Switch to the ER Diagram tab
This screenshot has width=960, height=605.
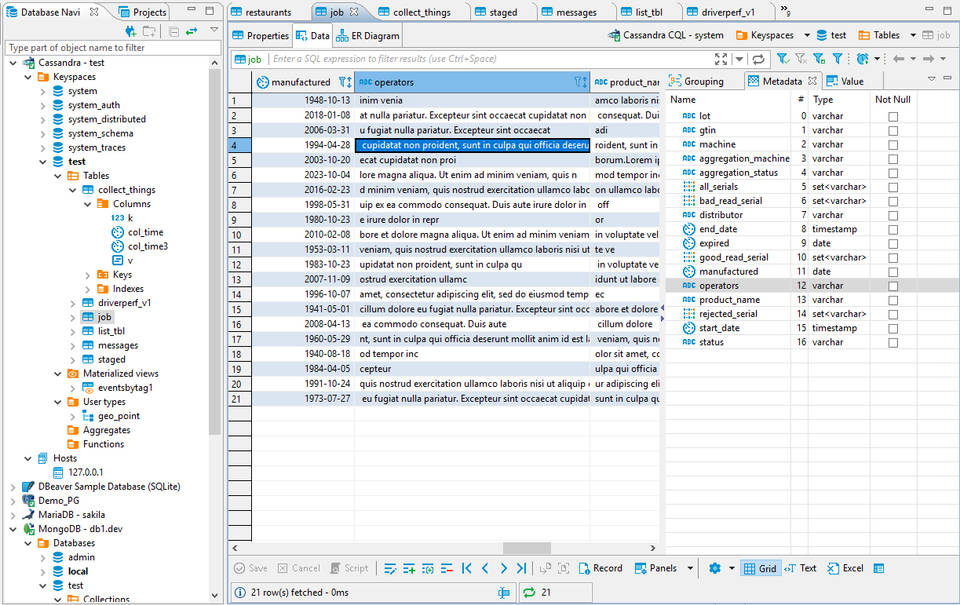coord(368,36)
